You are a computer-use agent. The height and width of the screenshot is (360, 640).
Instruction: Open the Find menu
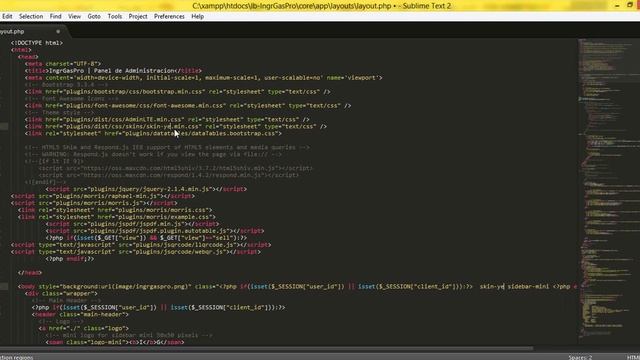pos(56,16)
